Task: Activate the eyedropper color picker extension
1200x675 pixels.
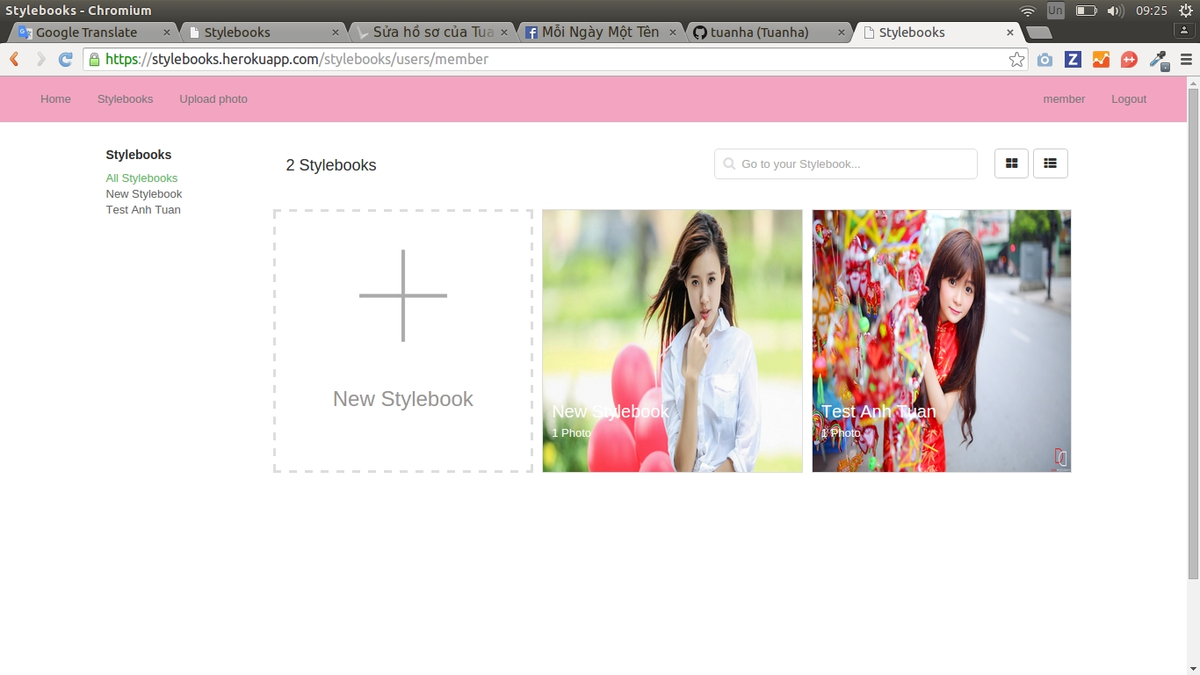Action: (x=1158, y=59)
